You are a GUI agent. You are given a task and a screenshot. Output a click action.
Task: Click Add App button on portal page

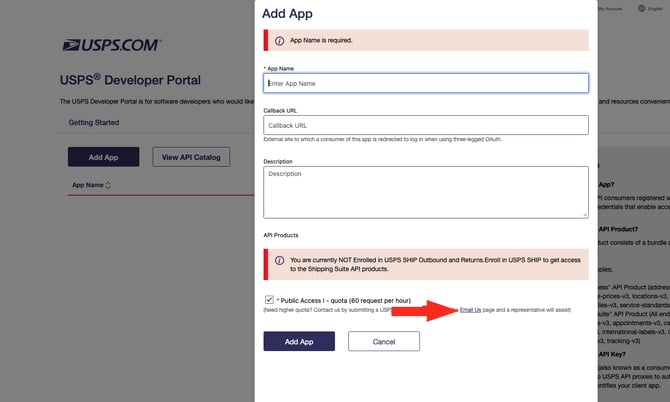[x=103, y=157]
